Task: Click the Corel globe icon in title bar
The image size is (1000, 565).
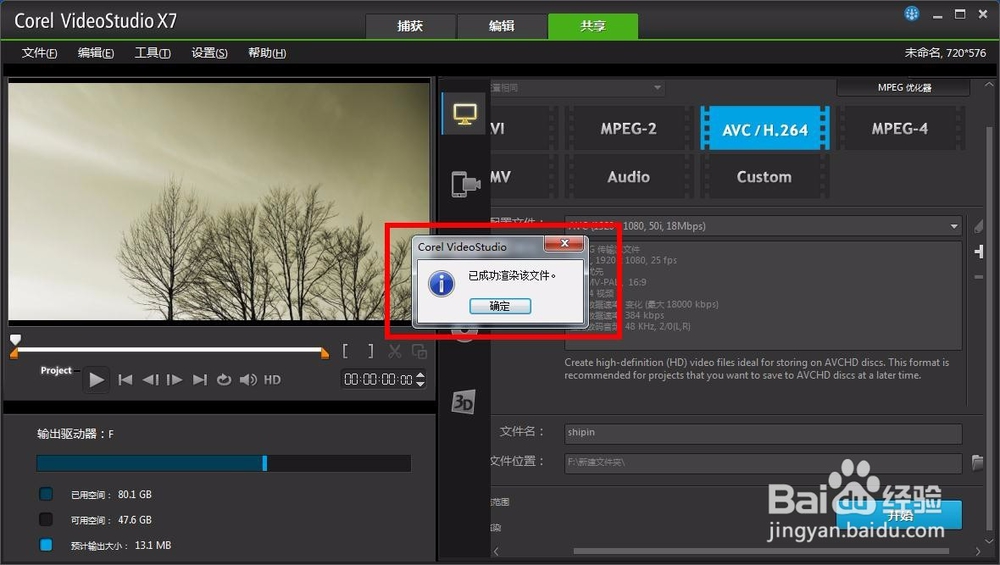Action: click(912, 13)
